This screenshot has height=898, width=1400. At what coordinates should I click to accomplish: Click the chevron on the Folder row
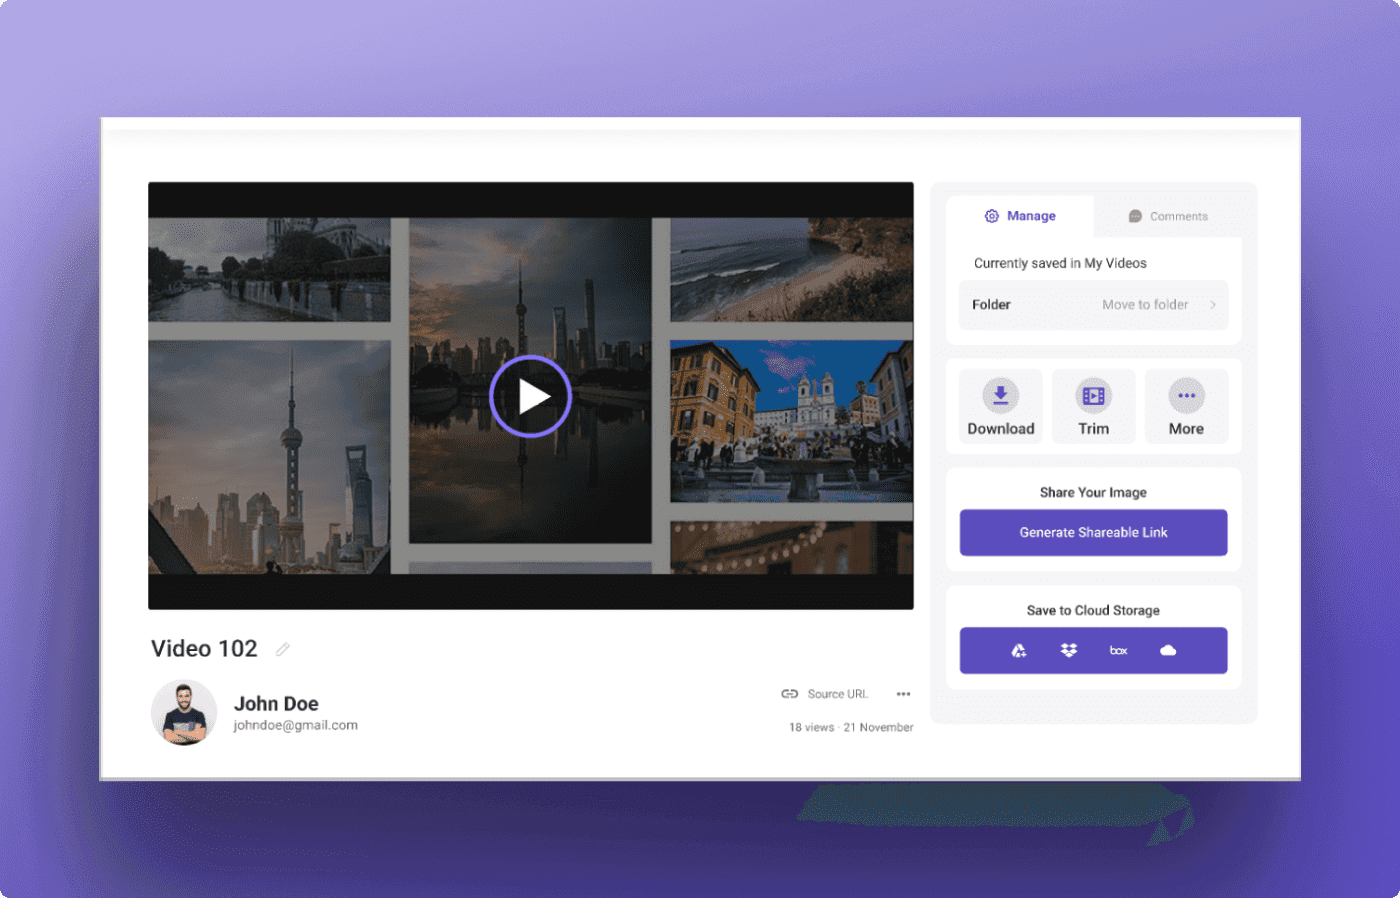1211,304
